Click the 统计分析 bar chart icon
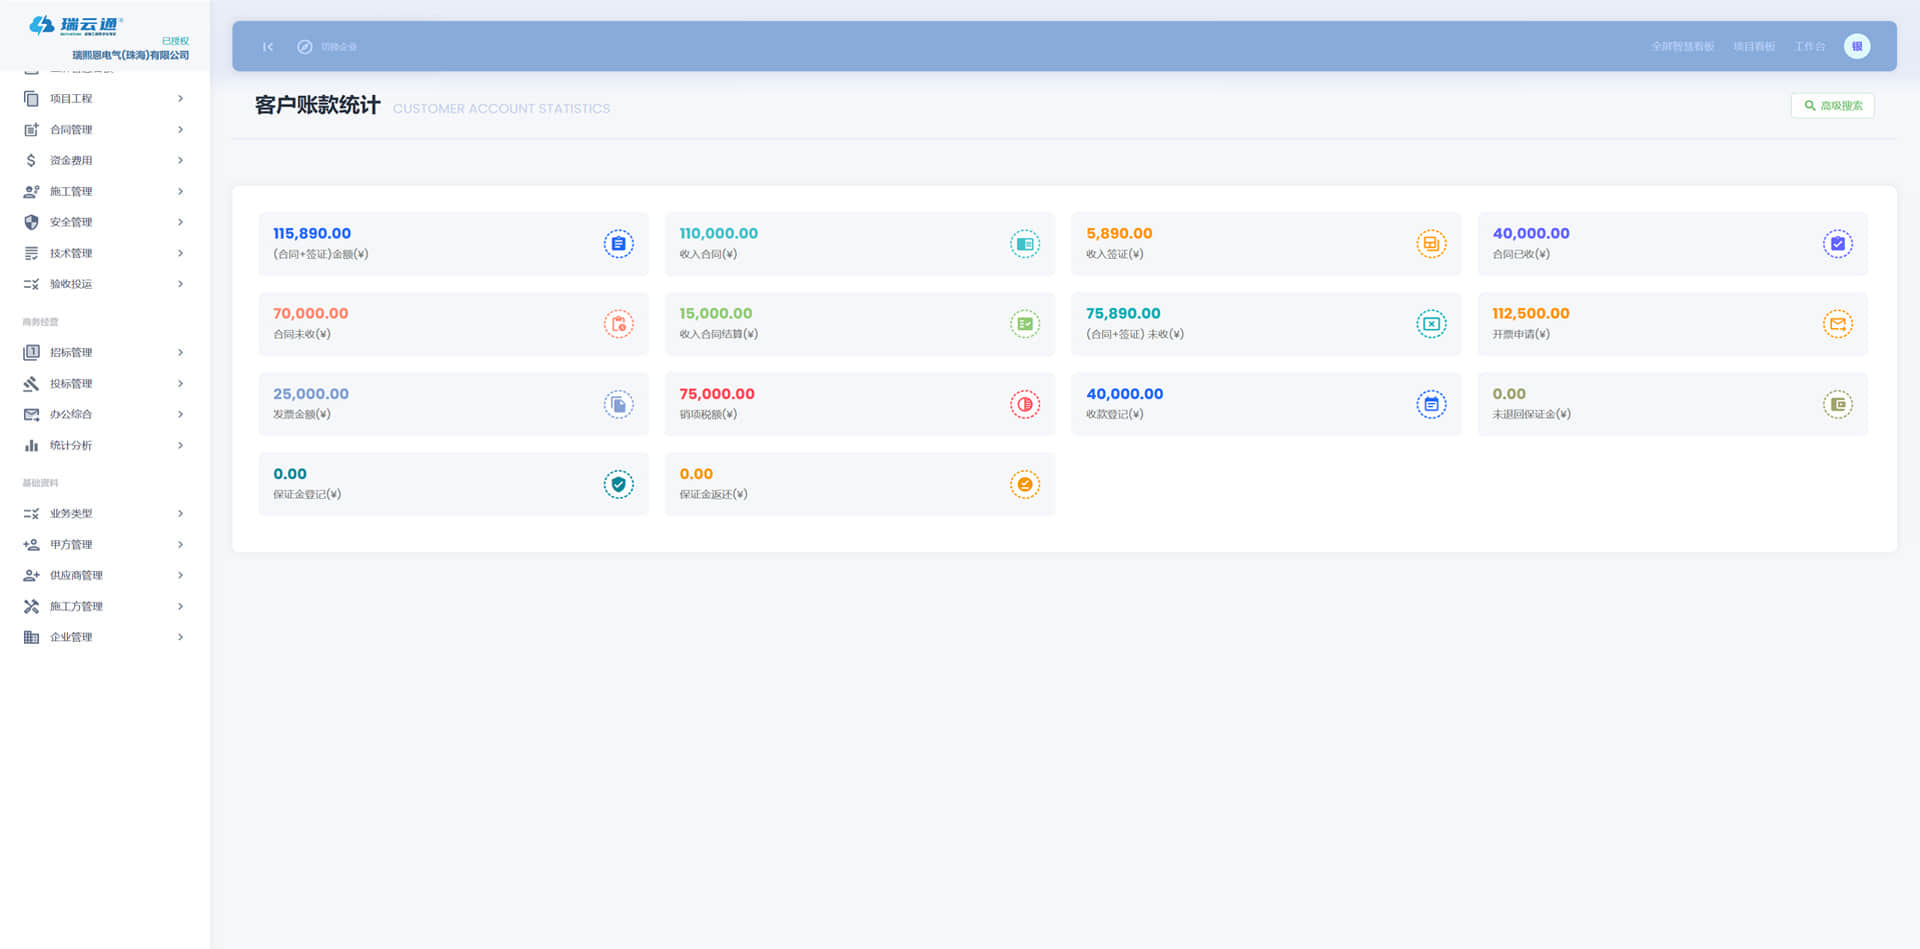 tap(31, 445)
